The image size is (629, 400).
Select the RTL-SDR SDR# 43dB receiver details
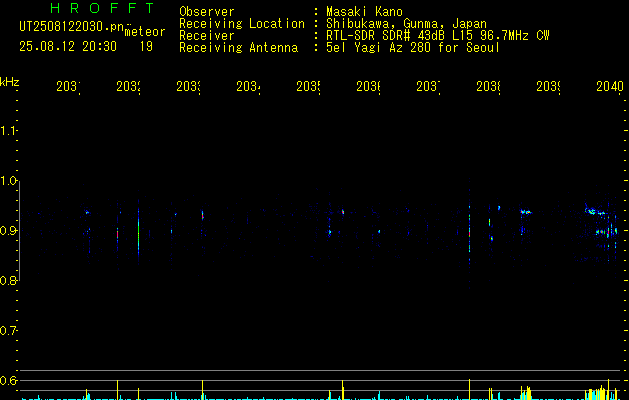[x=437, y=36]
